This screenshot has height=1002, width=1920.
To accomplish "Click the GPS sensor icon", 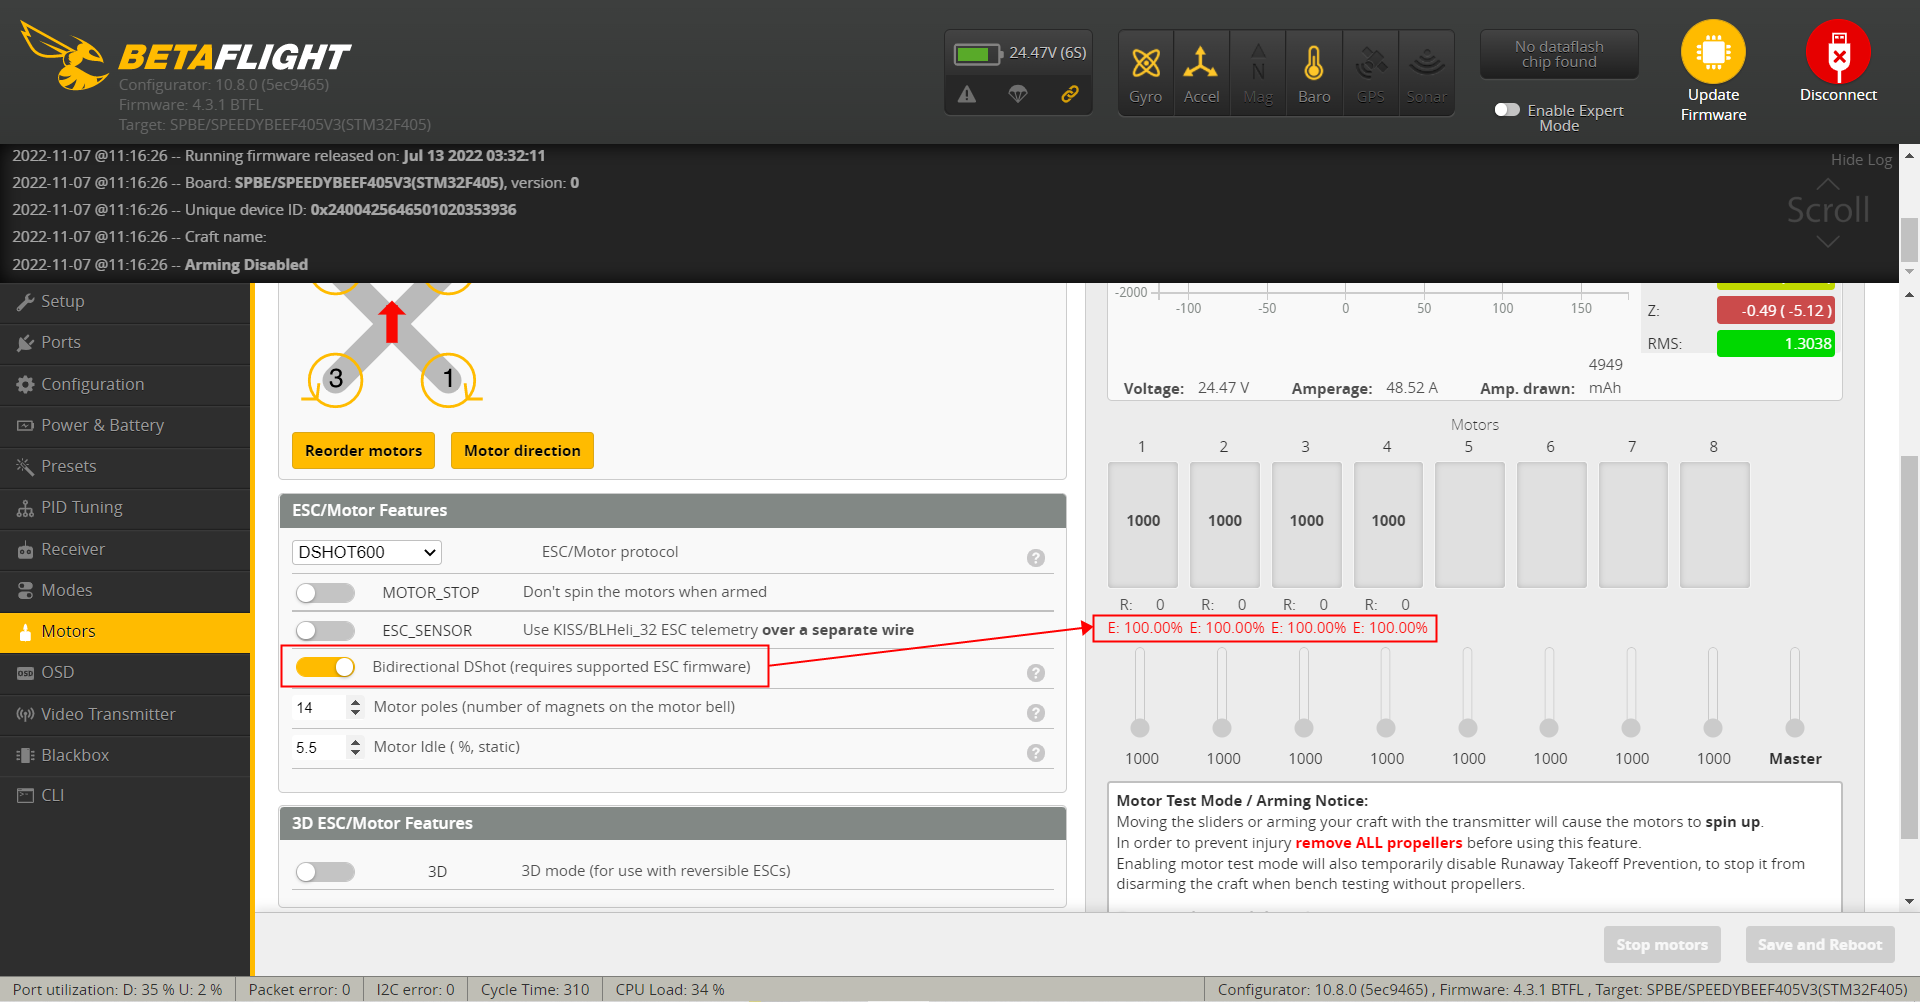I will [x=1371, y=73].
